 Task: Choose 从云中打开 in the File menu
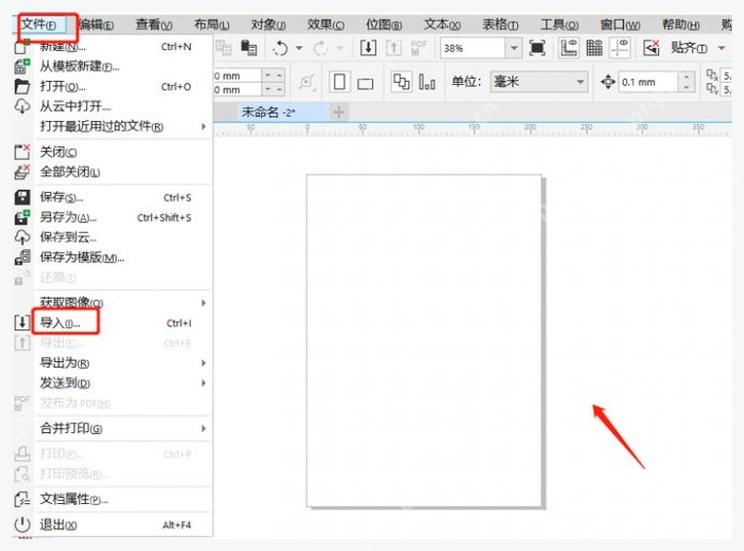[x=113, y=106]
